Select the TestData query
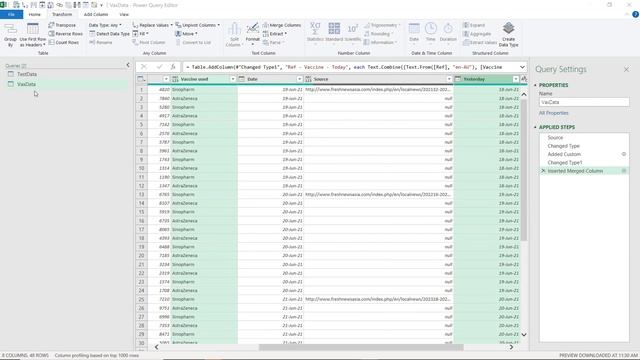 click(x=27, y=74)
